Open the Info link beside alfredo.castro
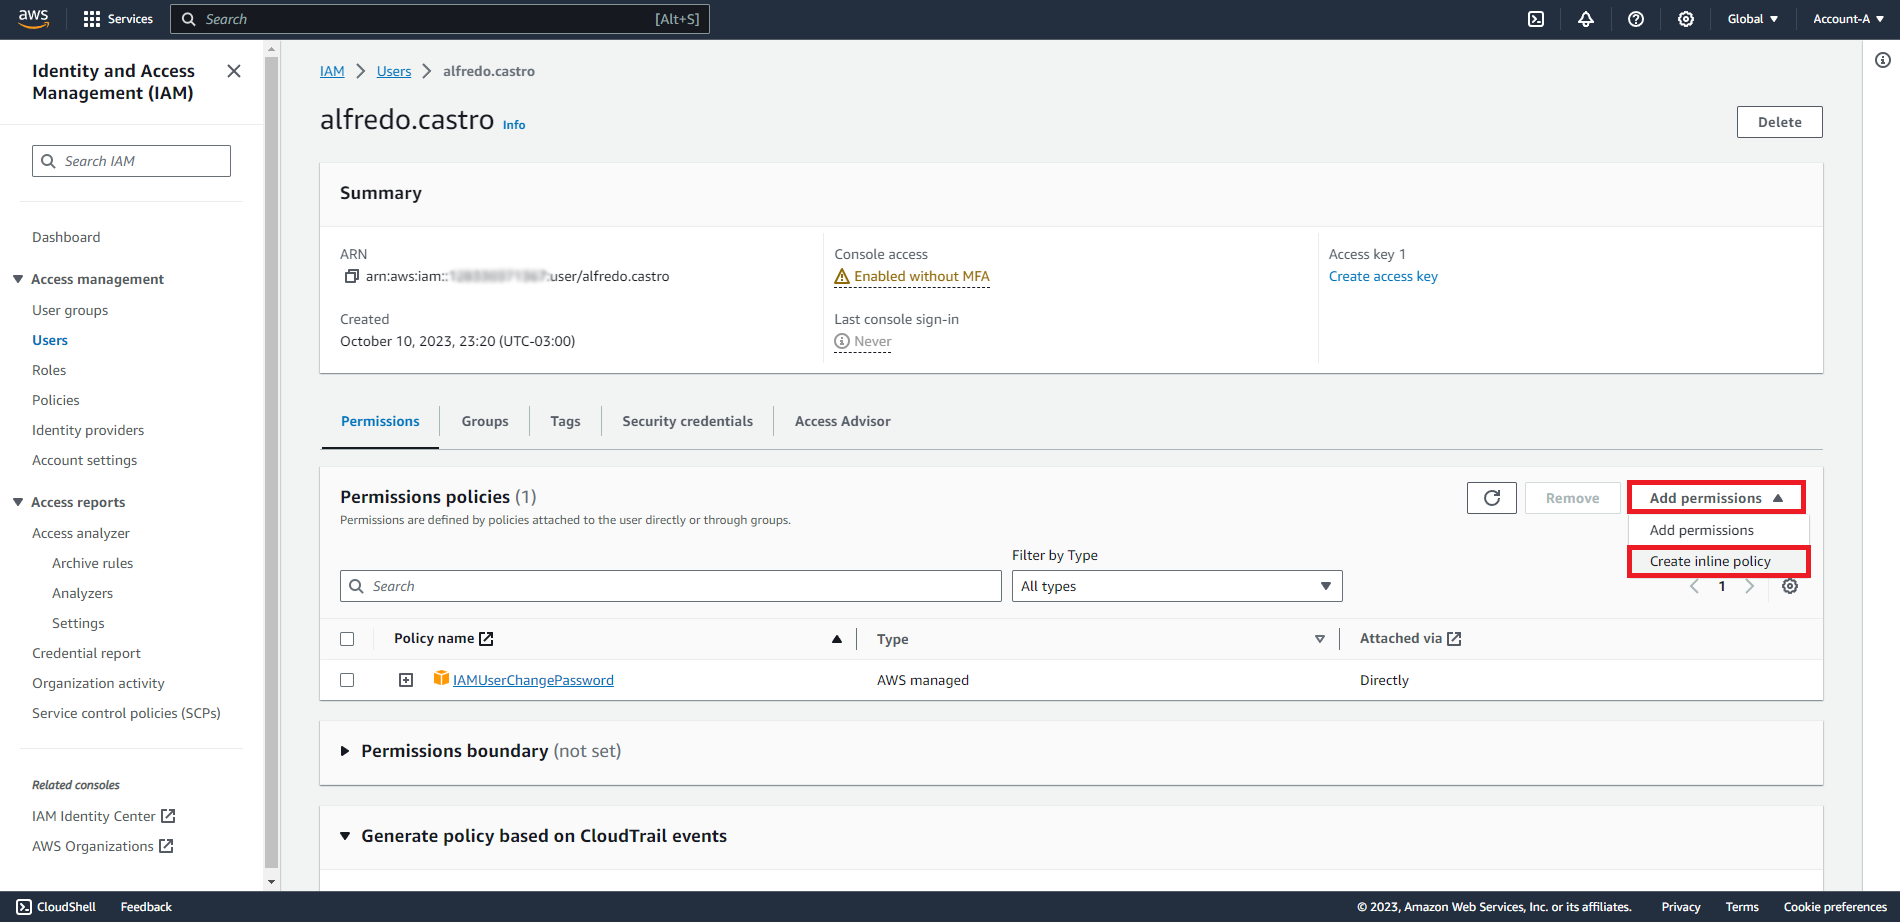 [514, 125]
